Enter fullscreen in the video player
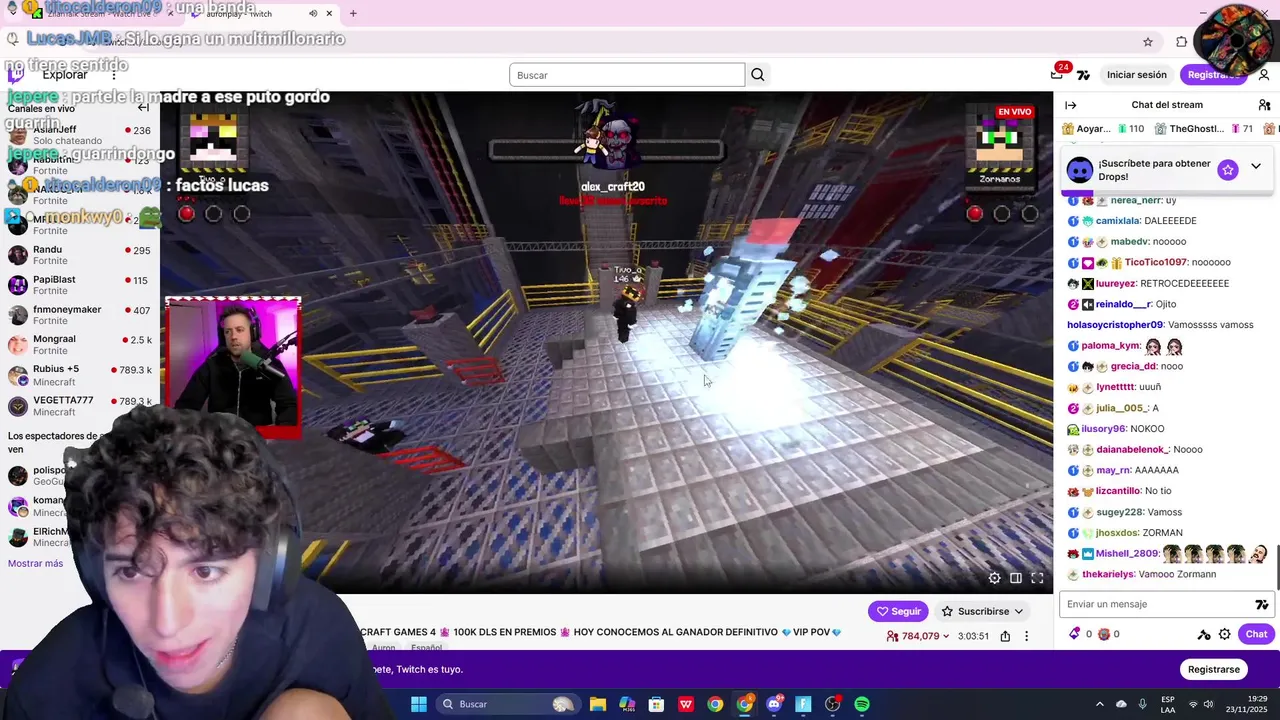The height and width of the screenshot is (720, 1280). pos(1037,578)
